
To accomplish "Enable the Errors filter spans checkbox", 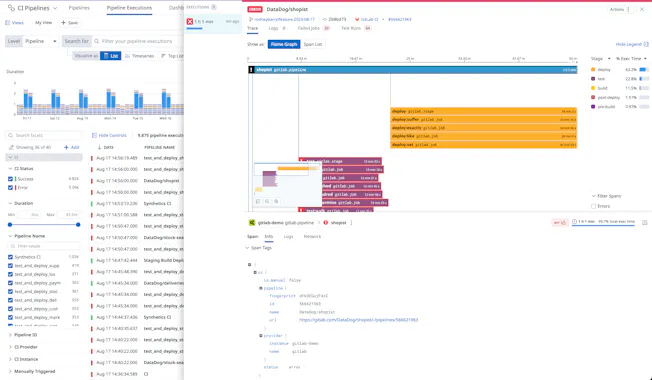I will click(x=594, y=206).
